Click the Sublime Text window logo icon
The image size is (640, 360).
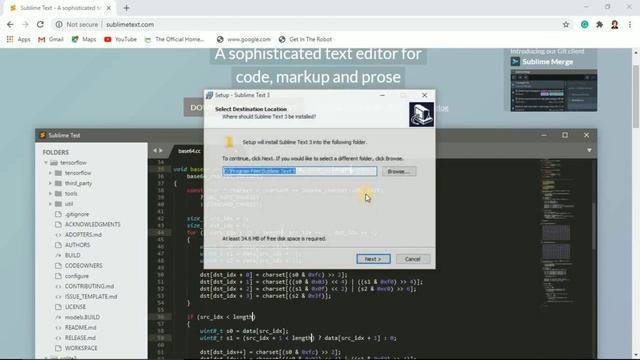tap(42, 135)
